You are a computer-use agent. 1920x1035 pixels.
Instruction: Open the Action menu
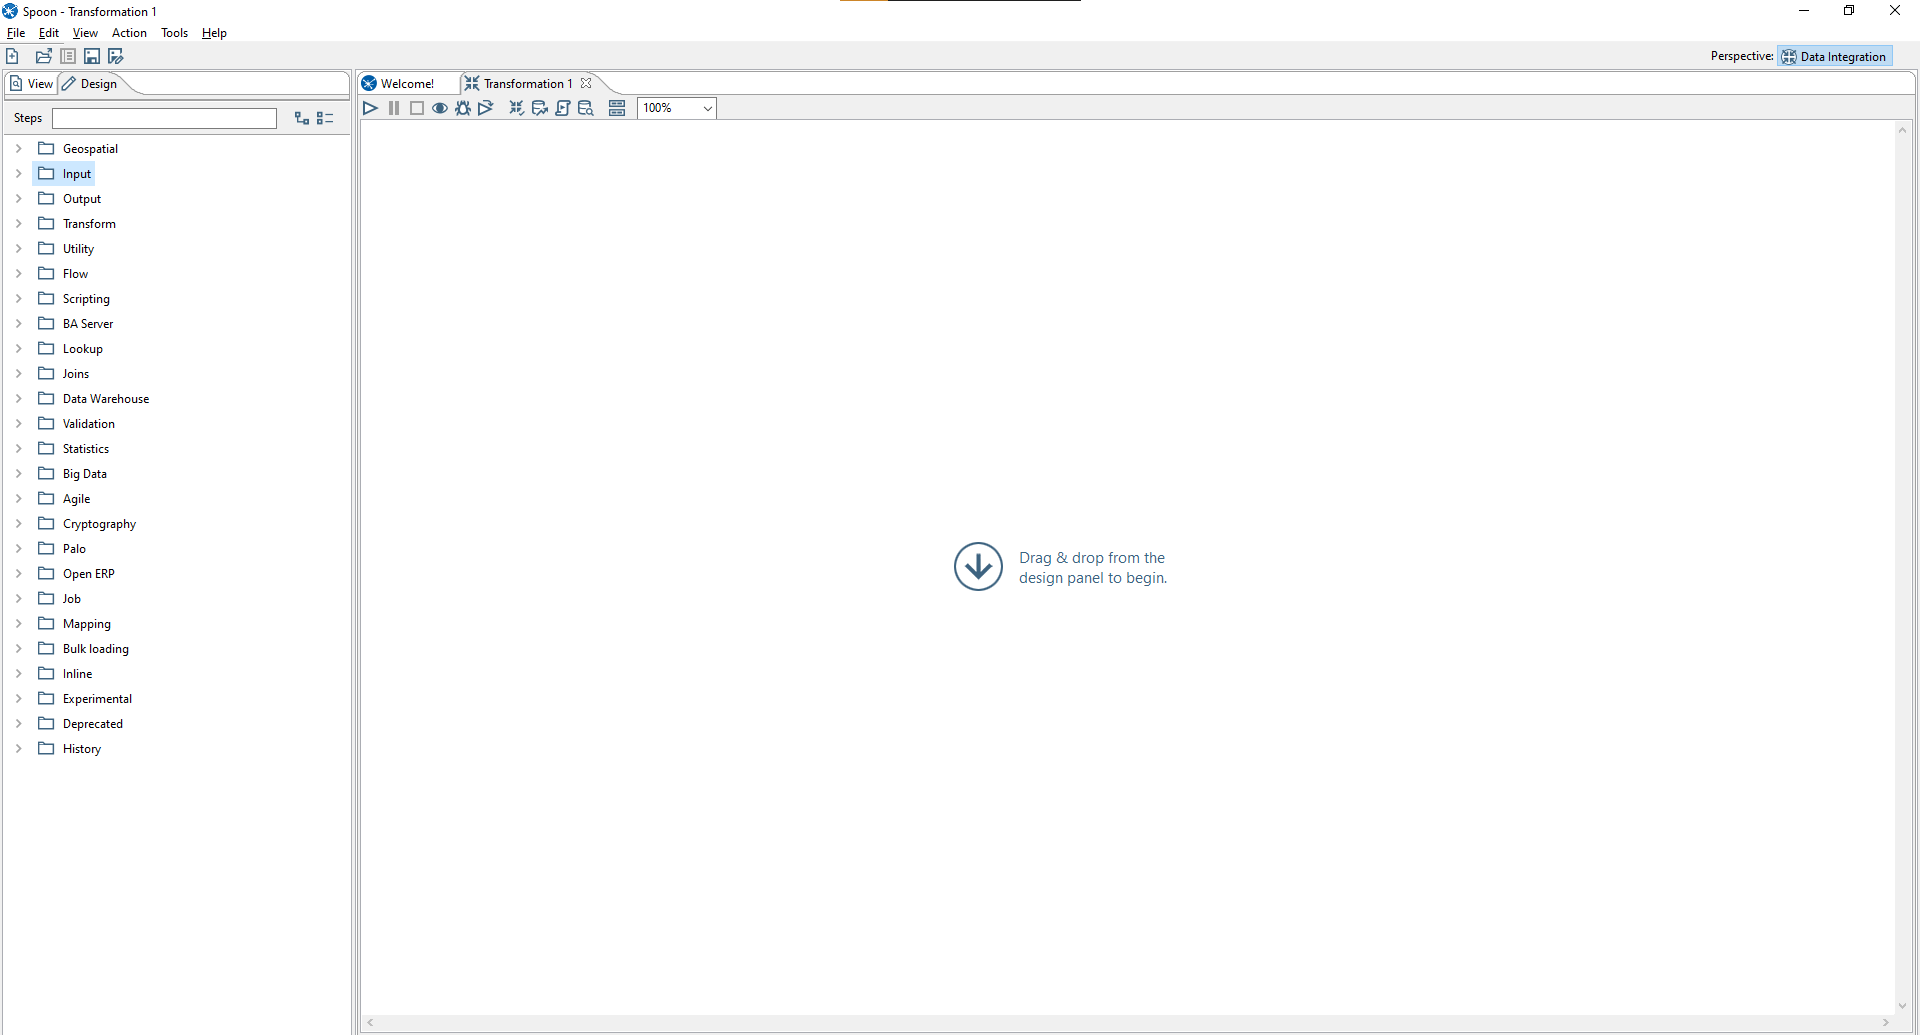[129, 33]
